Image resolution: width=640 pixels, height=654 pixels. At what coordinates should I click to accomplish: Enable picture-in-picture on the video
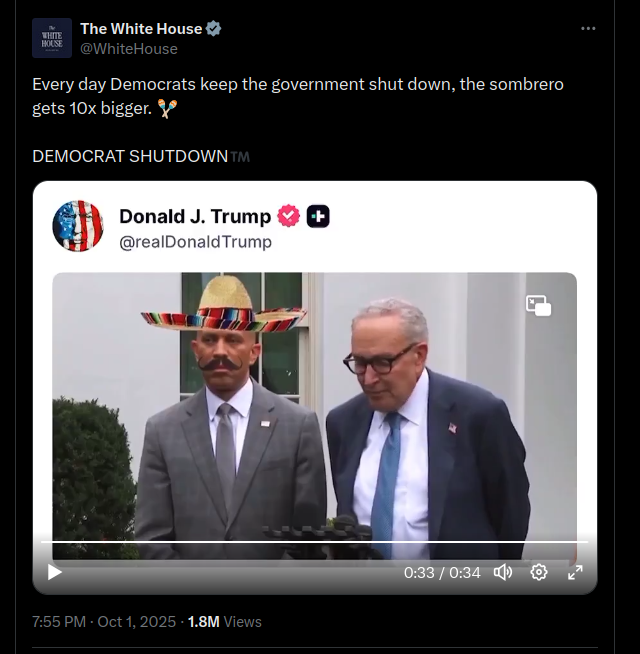tap(539, 305)
